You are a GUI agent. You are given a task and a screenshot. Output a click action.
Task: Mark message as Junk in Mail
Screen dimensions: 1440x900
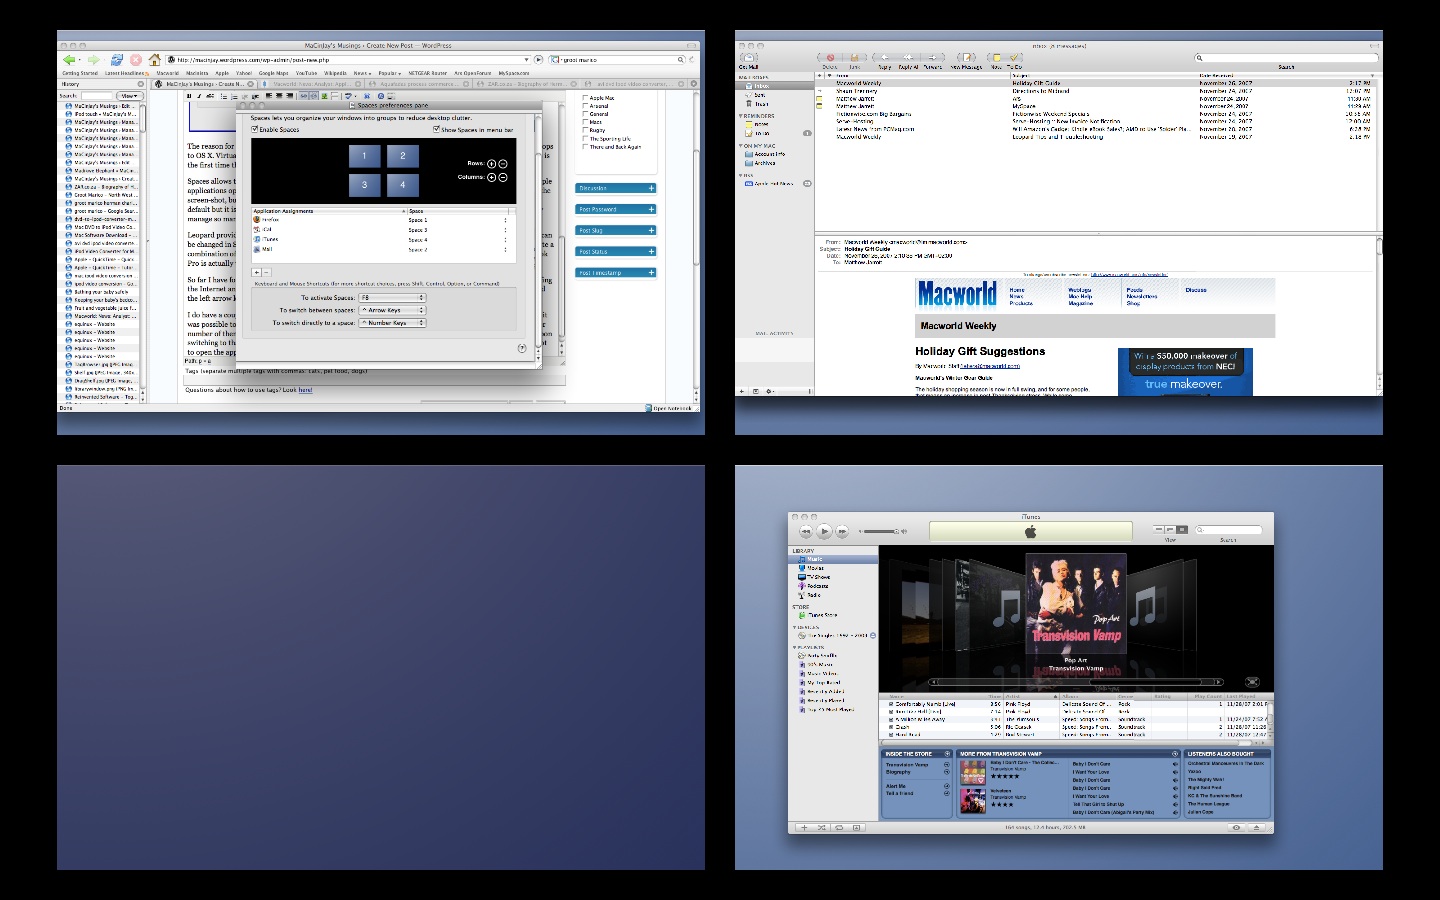coord(855,59)
